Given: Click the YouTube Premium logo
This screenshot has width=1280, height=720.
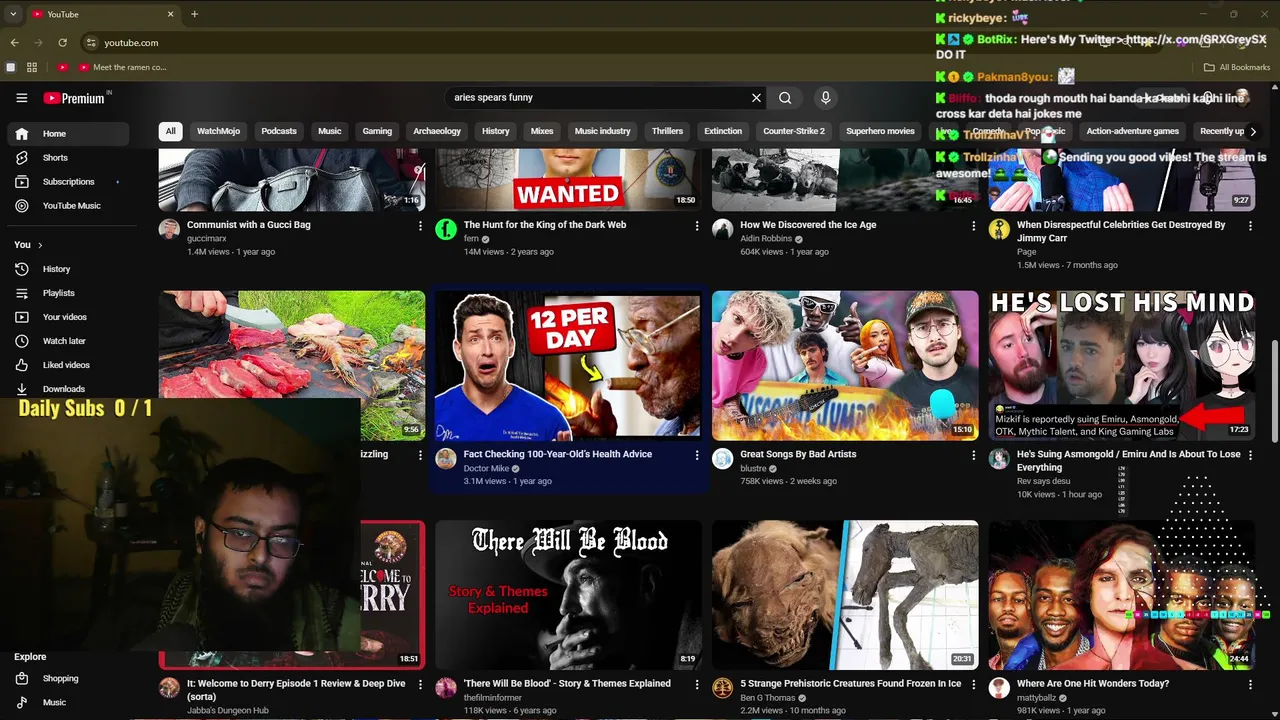Looking at the screenshot, I should pos(74,98).
